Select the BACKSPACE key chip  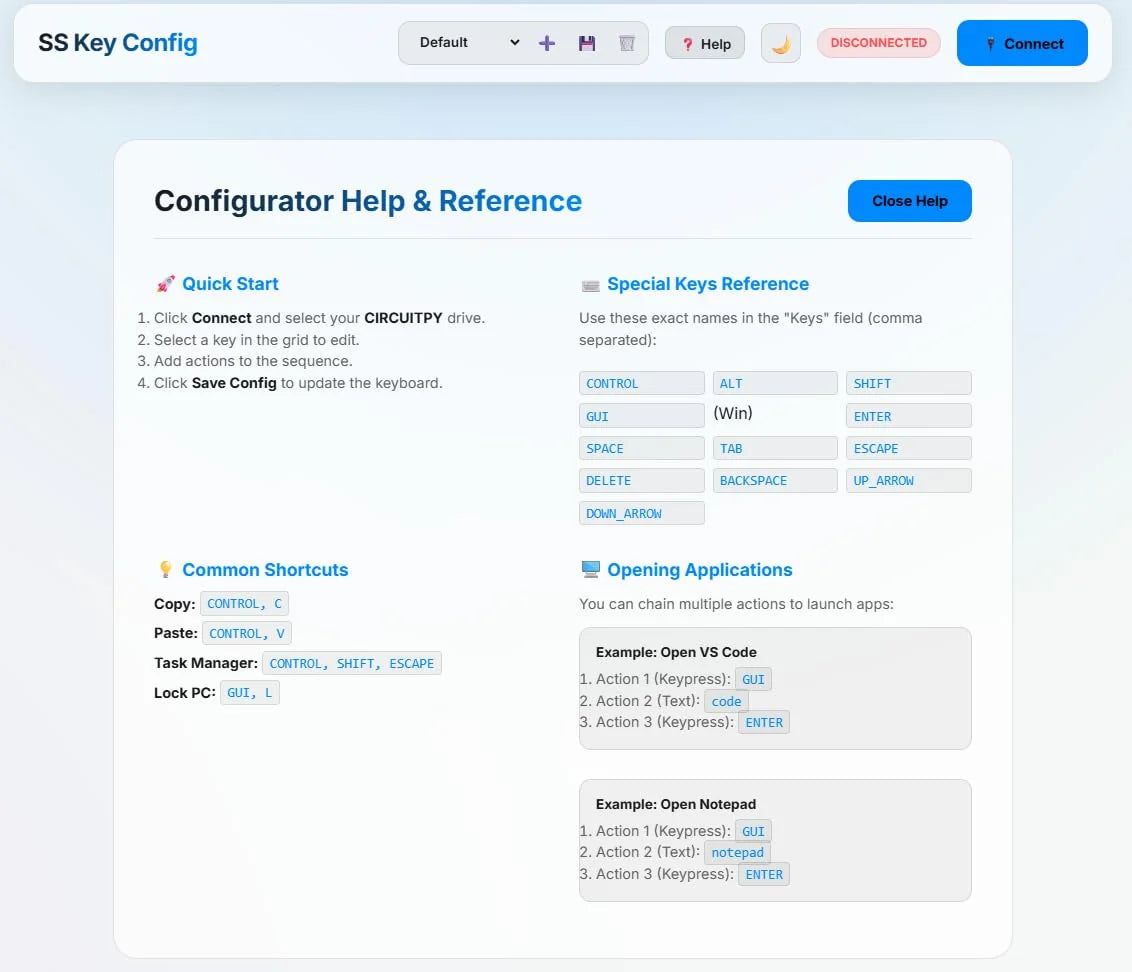pos(775,481)
